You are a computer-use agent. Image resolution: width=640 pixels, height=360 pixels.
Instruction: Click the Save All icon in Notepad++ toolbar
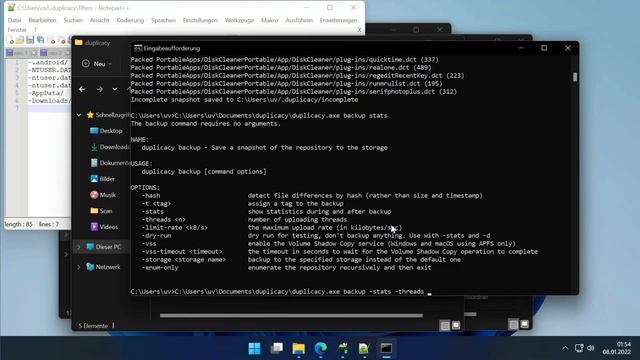40,40
